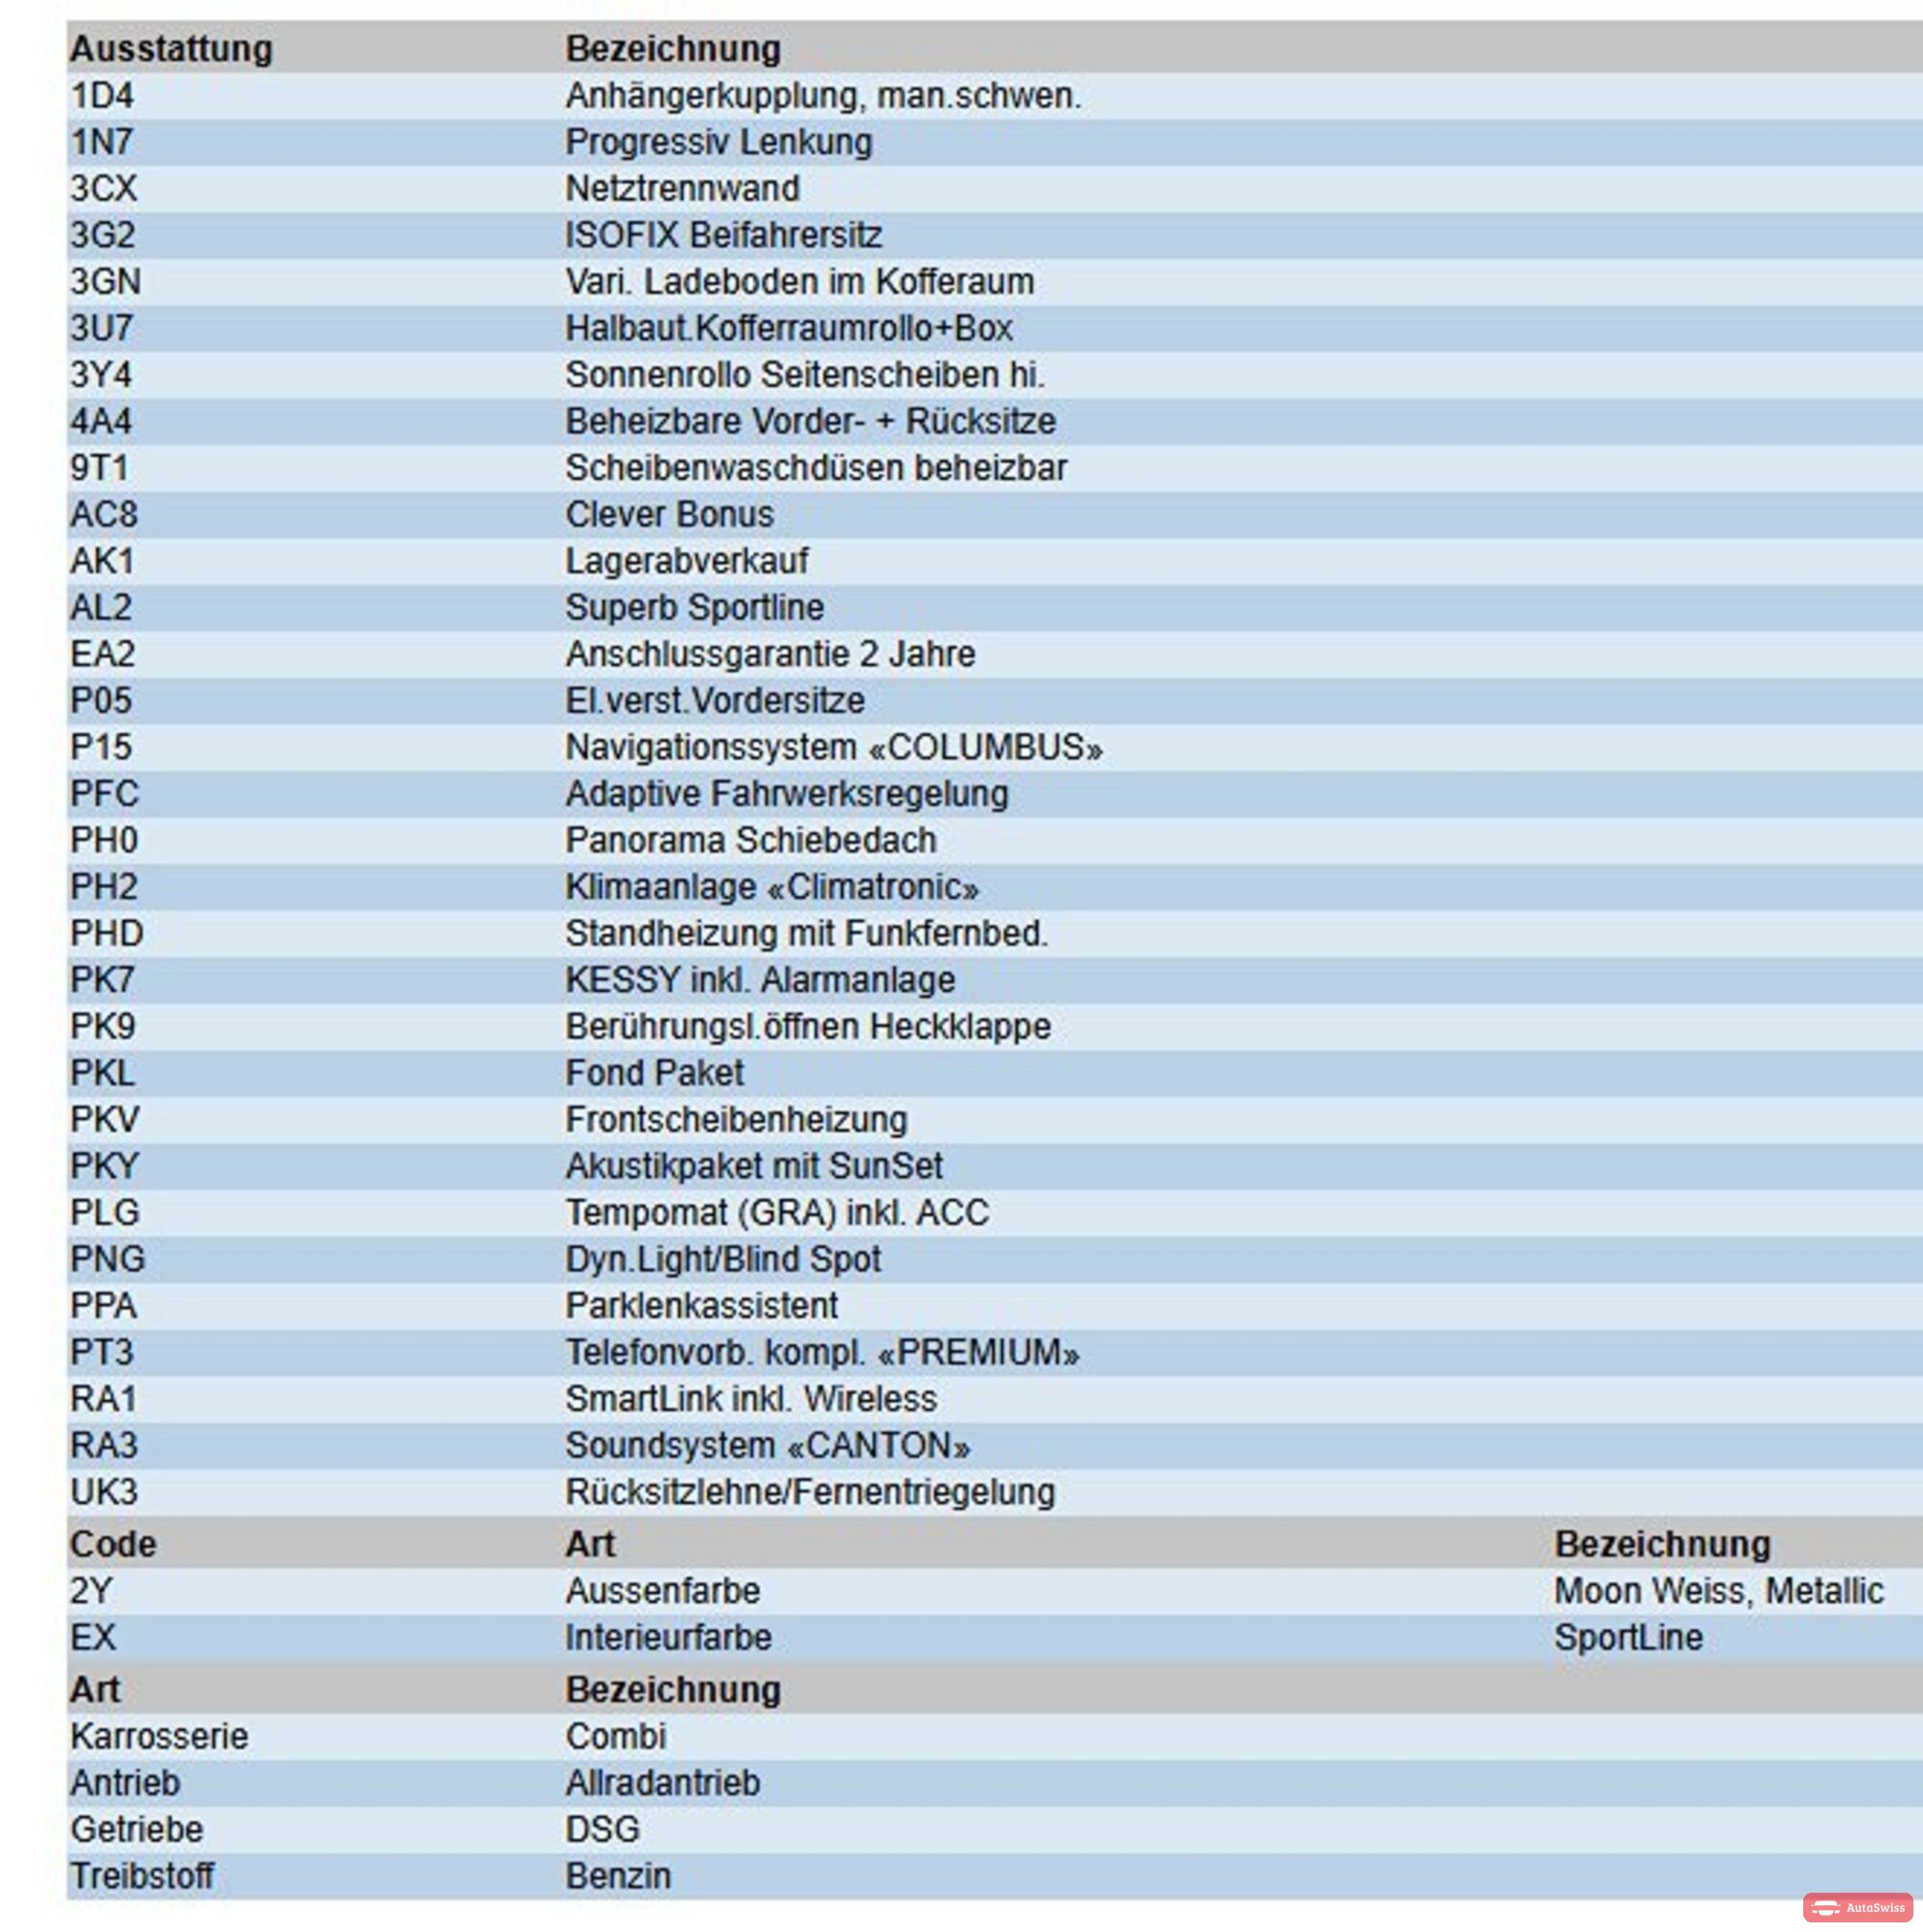Viewport: 1923px width, 1932px height.
Task: Select "Halbaut.Kofferraumrollo+Box" description
Action: (789, 328)
